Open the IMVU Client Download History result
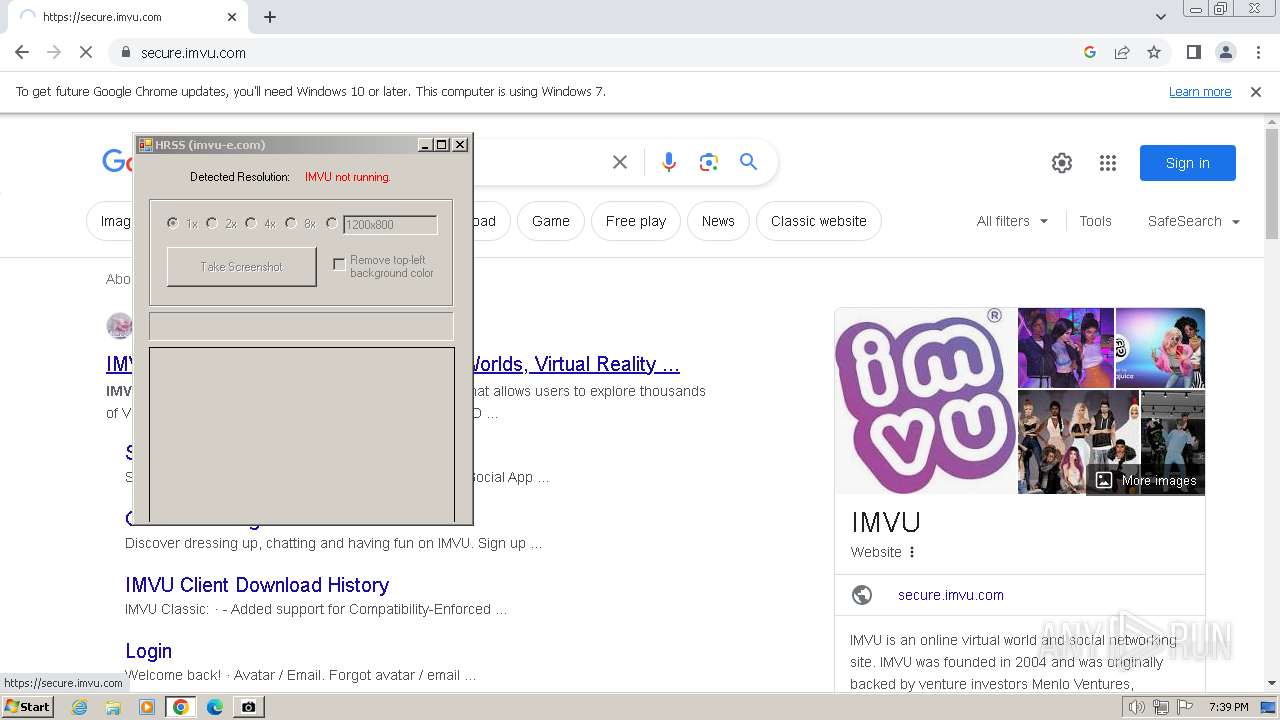The image size is (1280, 720). 257,585
